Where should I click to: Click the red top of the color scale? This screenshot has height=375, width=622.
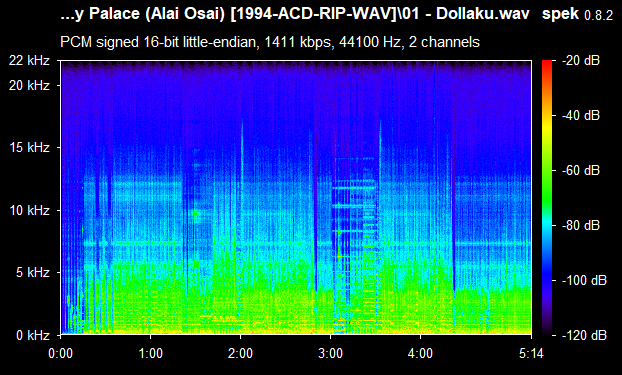[547, 64]
